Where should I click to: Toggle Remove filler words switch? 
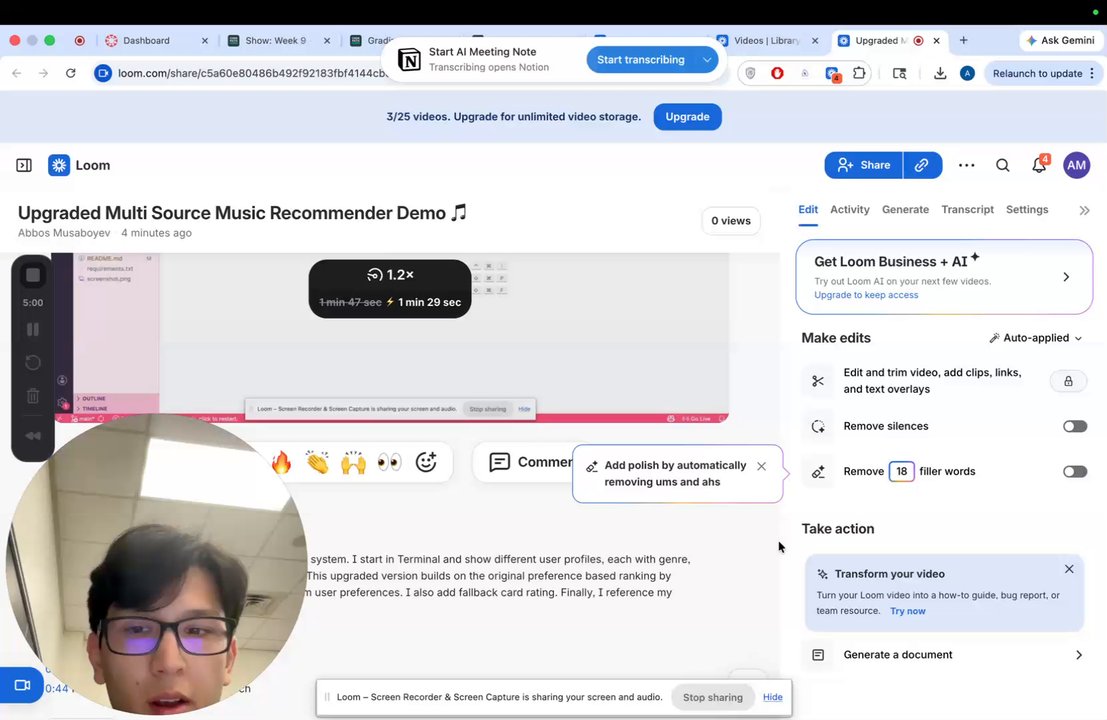(x=1075, y=472)
